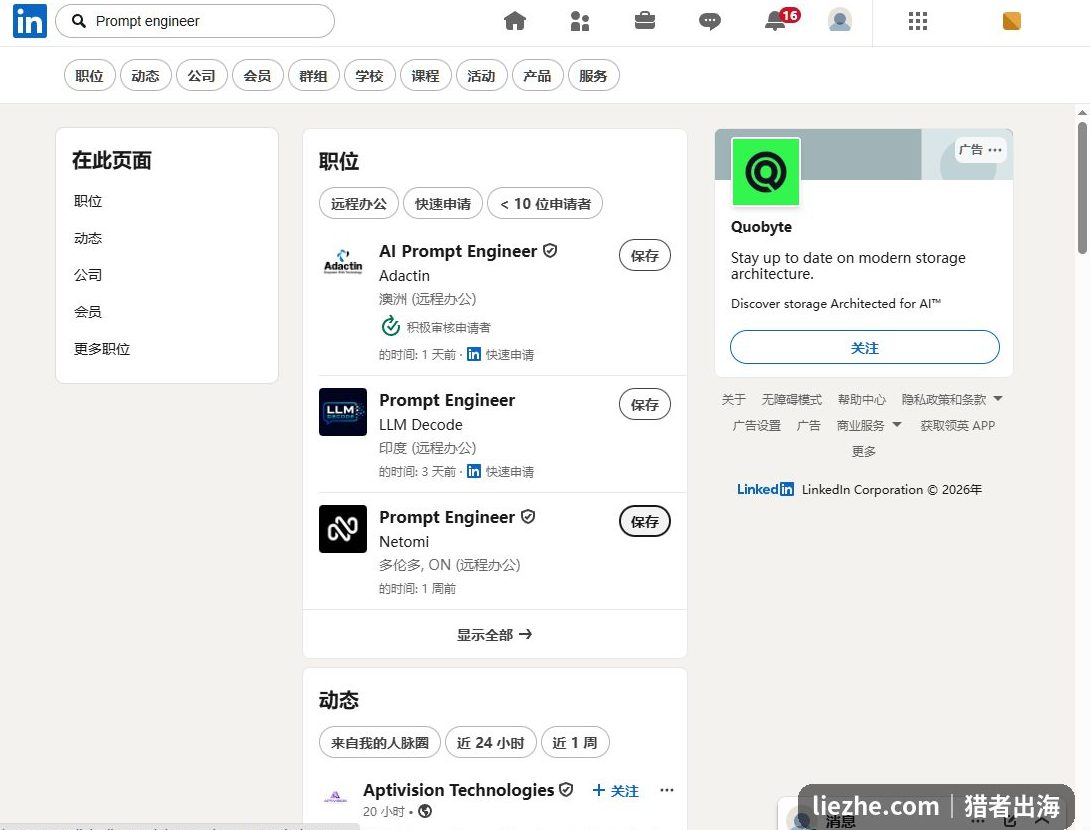Screen dimensions: 1090x830
Task: Open the AI Prompt Engineer job title
Action: click(x=458, y=251)
